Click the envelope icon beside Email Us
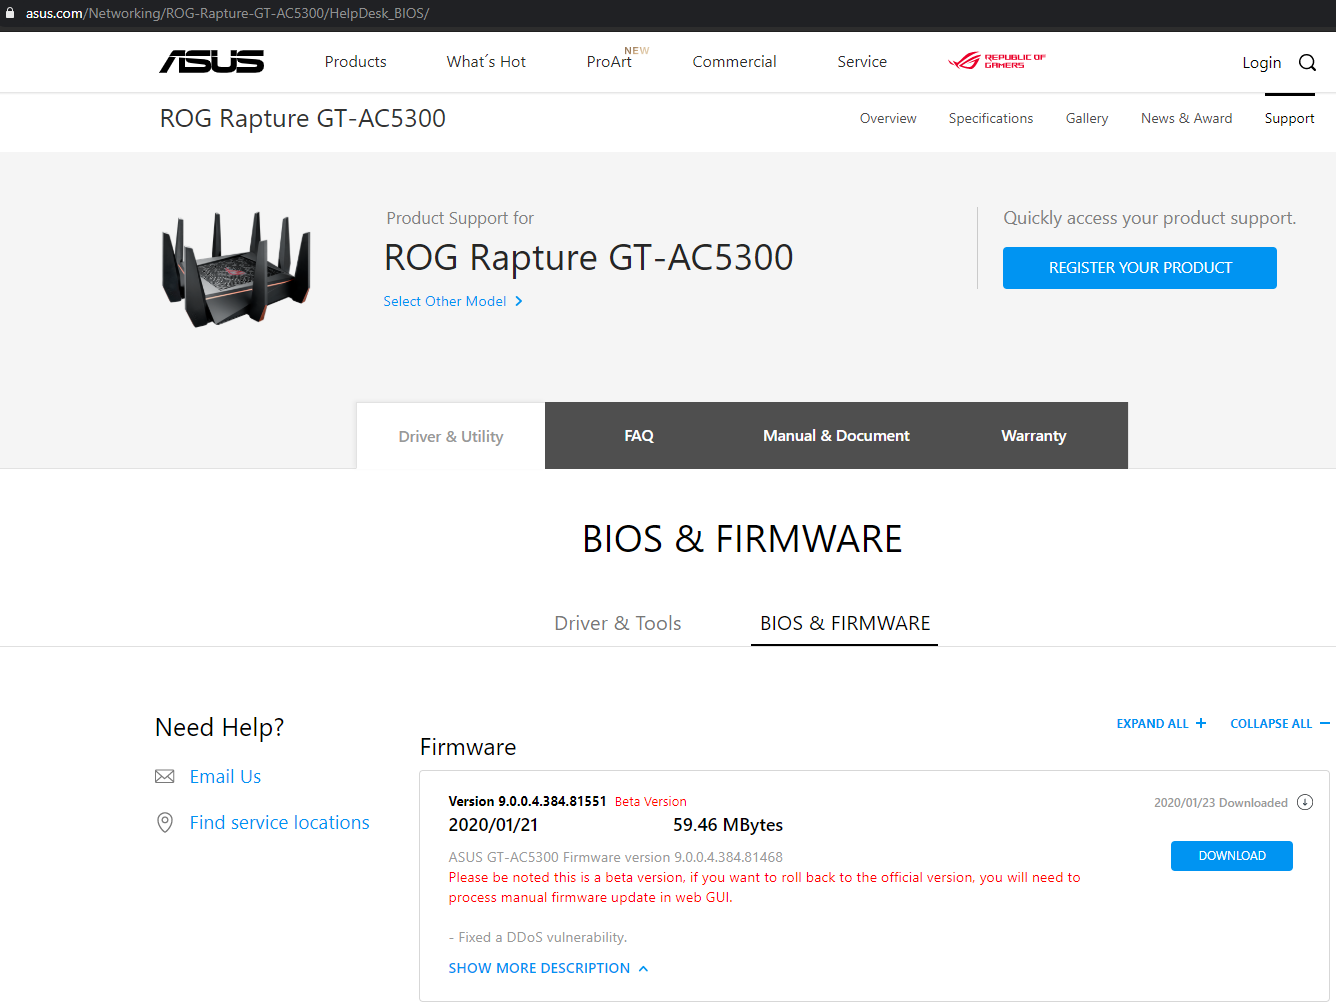Image resolution: width=1336 pixels, height=1008 pixels. (165, 777)
